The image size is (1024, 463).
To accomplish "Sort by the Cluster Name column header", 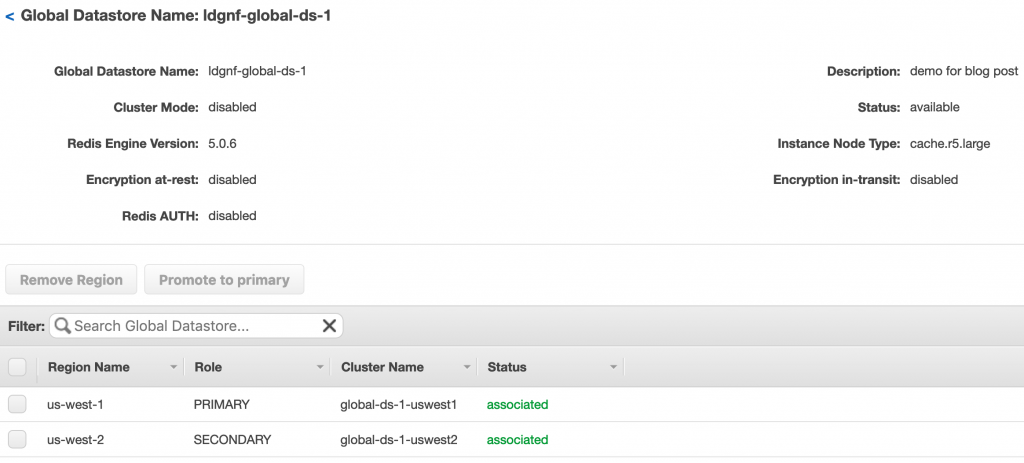I will click(x=382, y=367).
